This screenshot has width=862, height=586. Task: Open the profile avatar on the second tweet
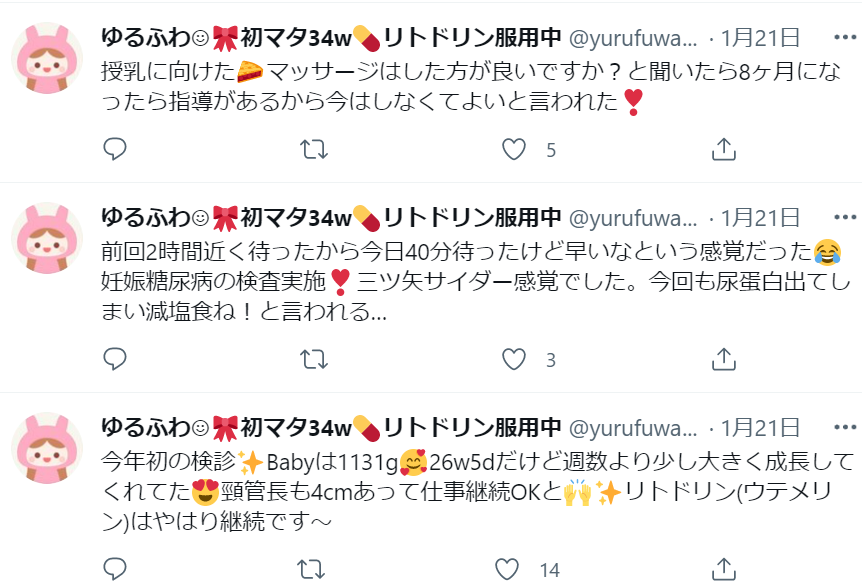click(47, 238)
